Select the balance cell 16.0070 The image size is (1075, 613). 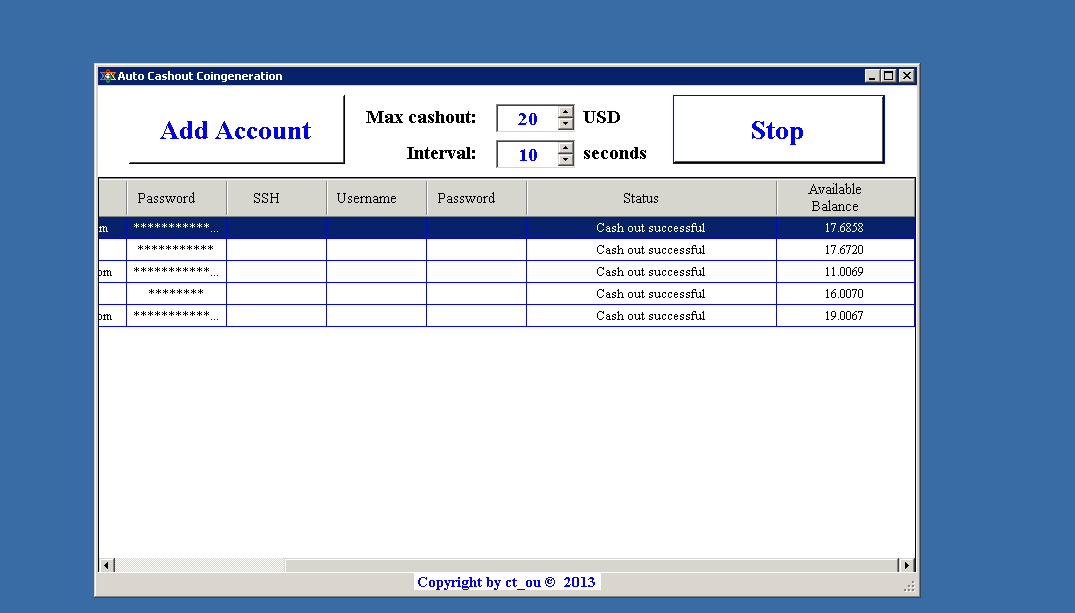click(x=845, y=293)
